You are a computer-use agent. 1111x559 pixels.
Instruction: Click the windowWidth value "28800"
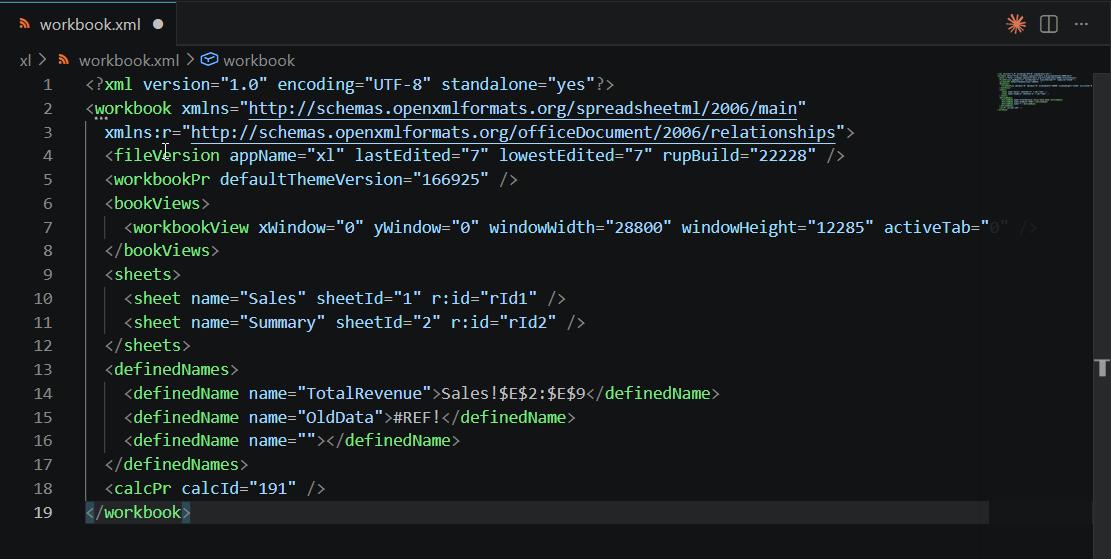(x=638, y=227)
